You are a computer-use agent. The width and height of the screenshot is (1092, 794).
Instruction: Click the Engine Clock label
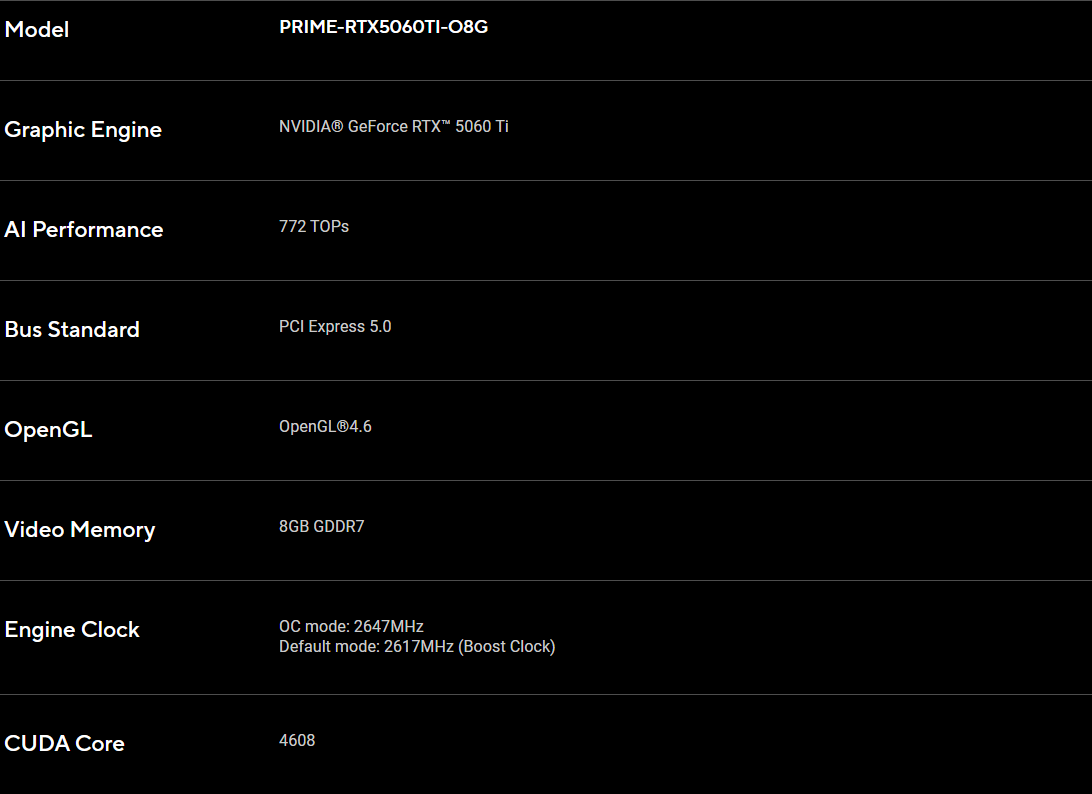72,630
